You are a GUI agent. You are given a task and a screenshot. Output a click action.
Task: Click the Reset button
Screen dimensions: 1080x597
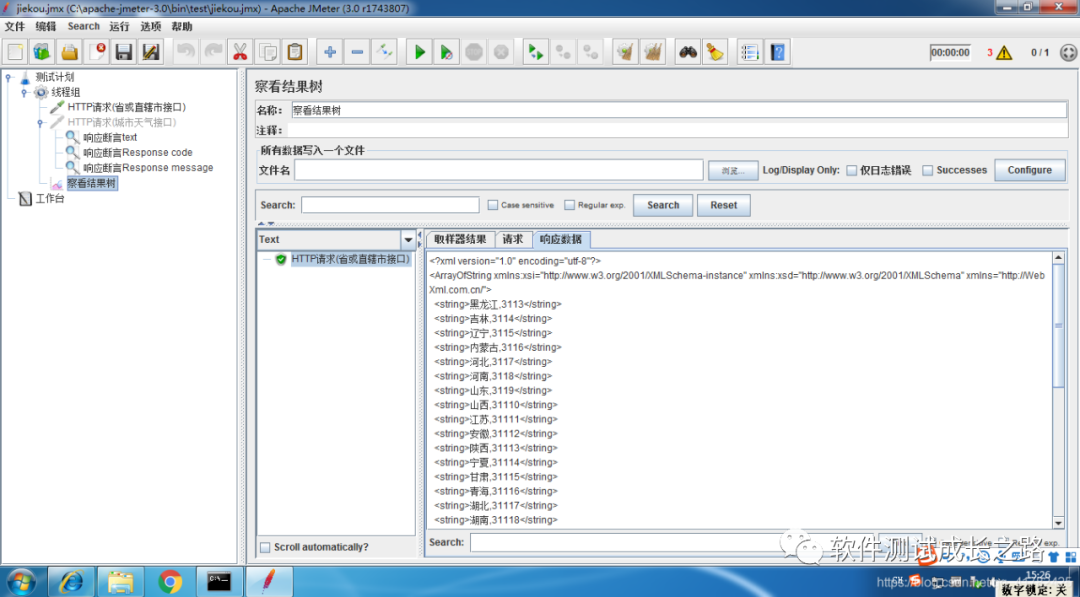point(724,205)
